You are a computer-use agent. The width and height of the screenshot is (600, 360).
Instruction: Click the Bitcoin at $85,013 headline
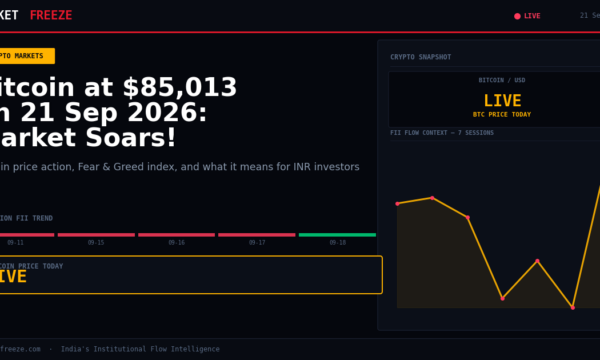pos(118,112)
